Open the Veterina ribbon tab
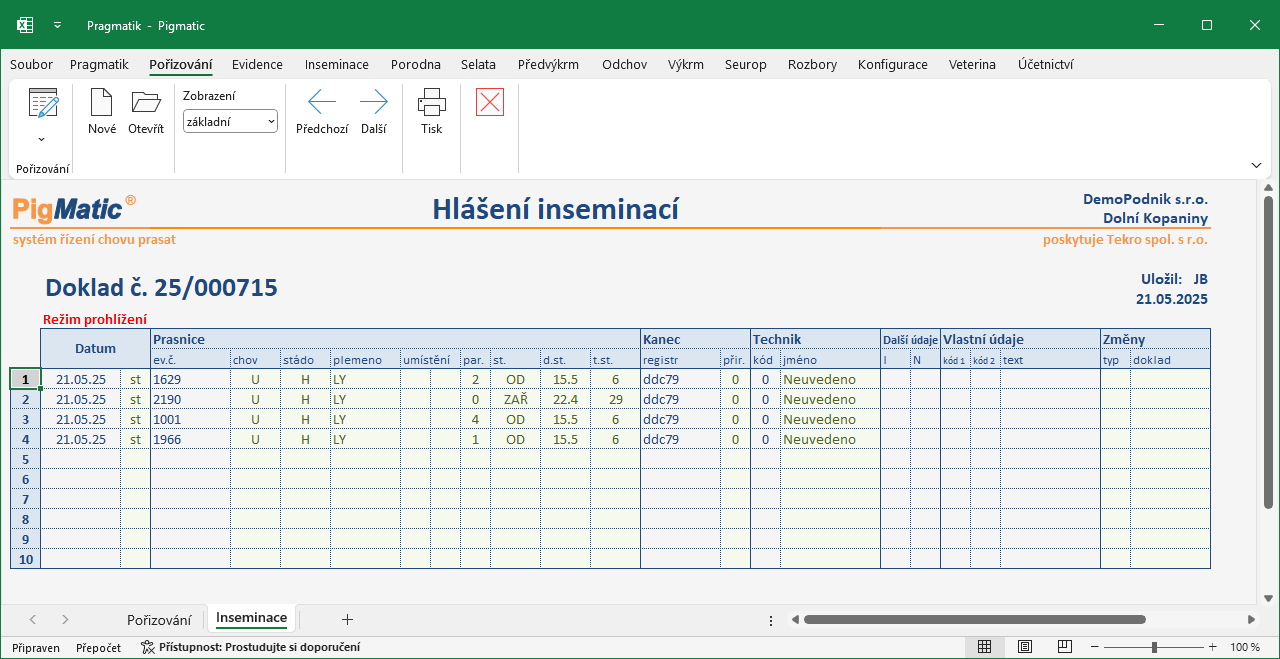Screen dimensions: 1280x659 pyautogui.click(x=972, y=64)
